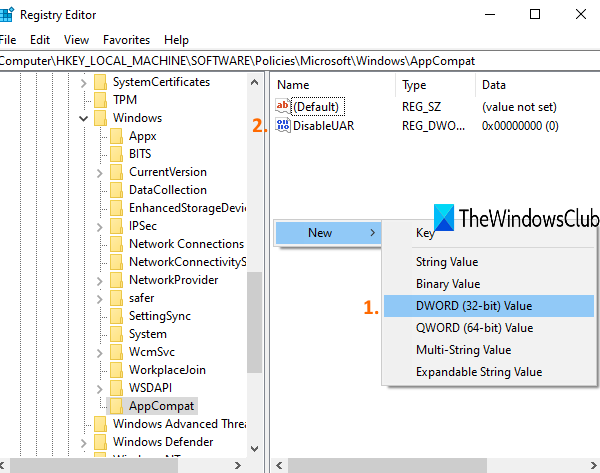The width and height of the screenshot is (600, 473).
Task: Choose QWORD (64-bit) Value from submenu
Action: point(489,328)
